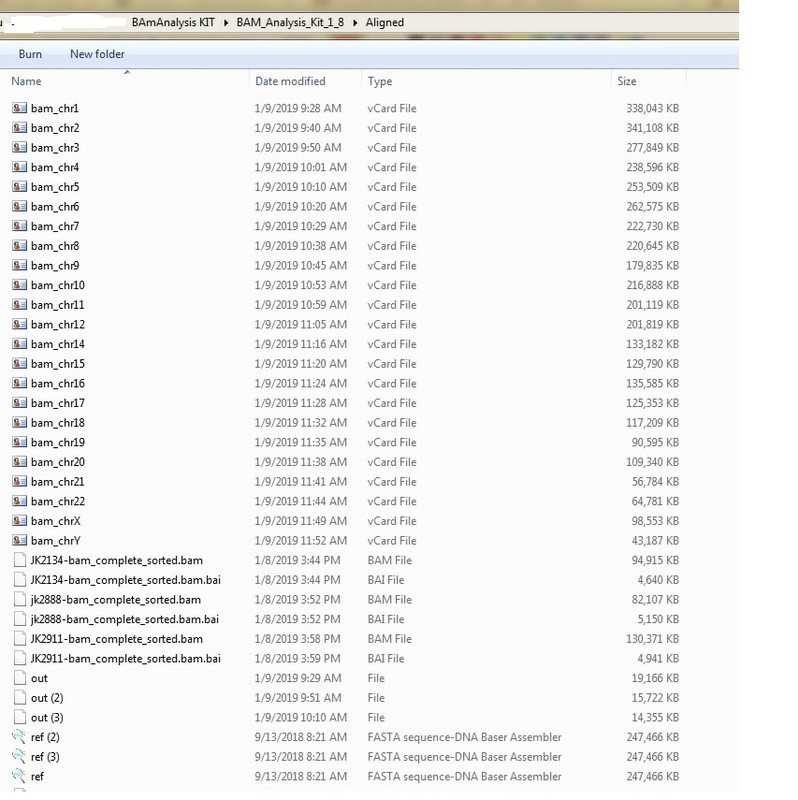Image resolution: width=798 pixels, height=800 pixels.
Task: Expand breadcrumb arrow after BAmAnalysis KIT
Action: pos(226,22)
